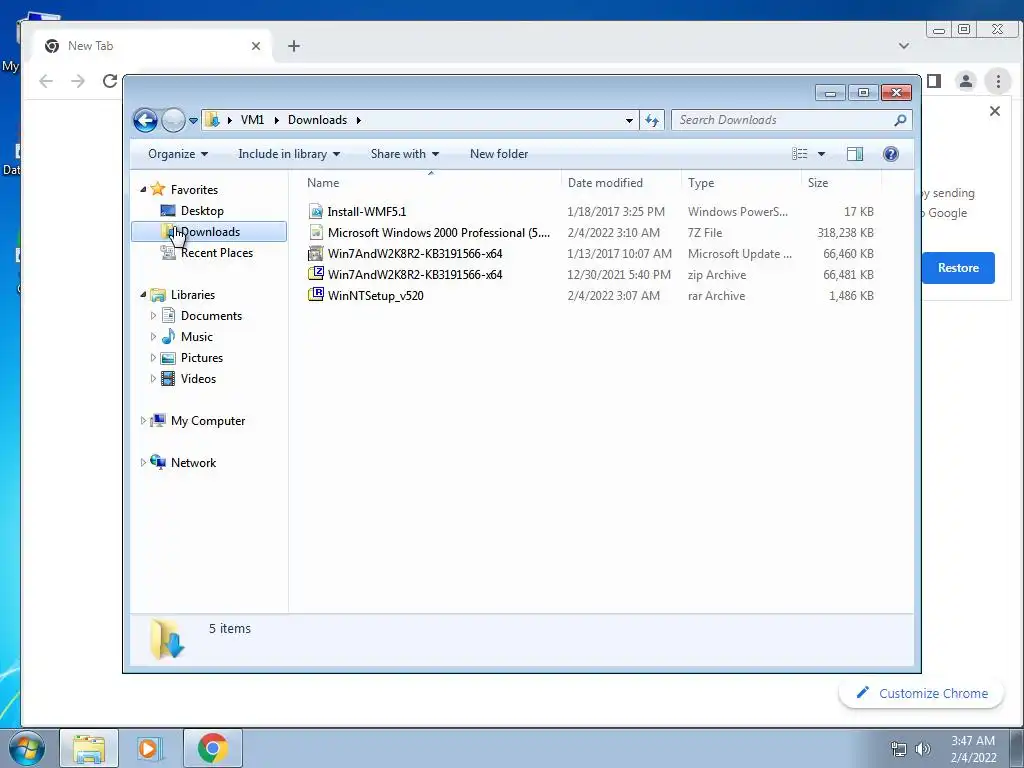Close the Chrome New Tab tab
Image resolution: width=1024 pixels, height=768 pixels.
pos(256,46)
